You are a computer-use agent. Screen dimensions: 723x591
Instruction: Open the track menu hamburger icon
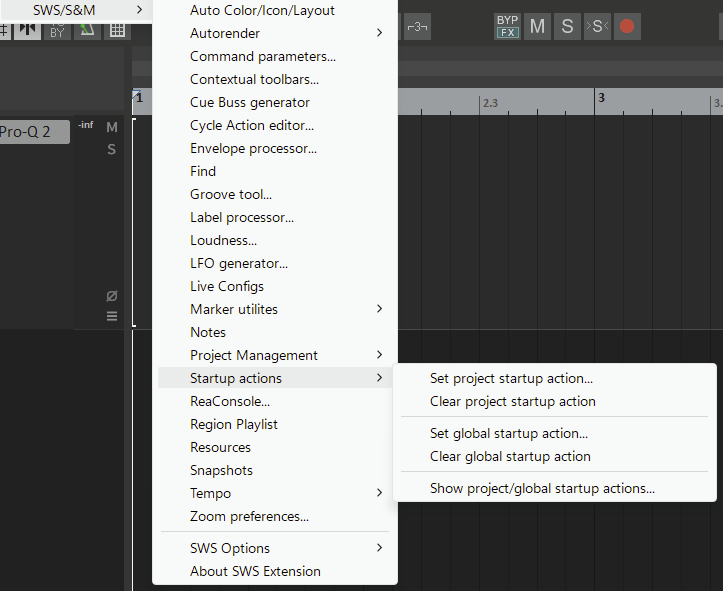(112, 316)
